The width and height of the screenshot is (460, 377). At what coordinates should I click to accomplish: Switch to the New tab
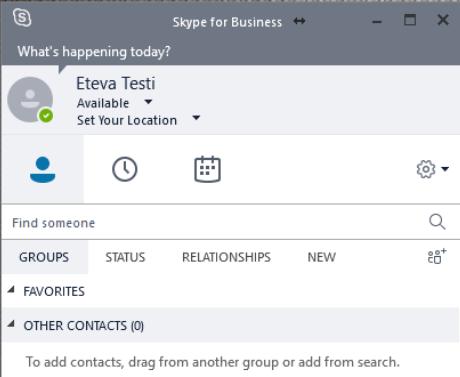click(x=322, y=257)
